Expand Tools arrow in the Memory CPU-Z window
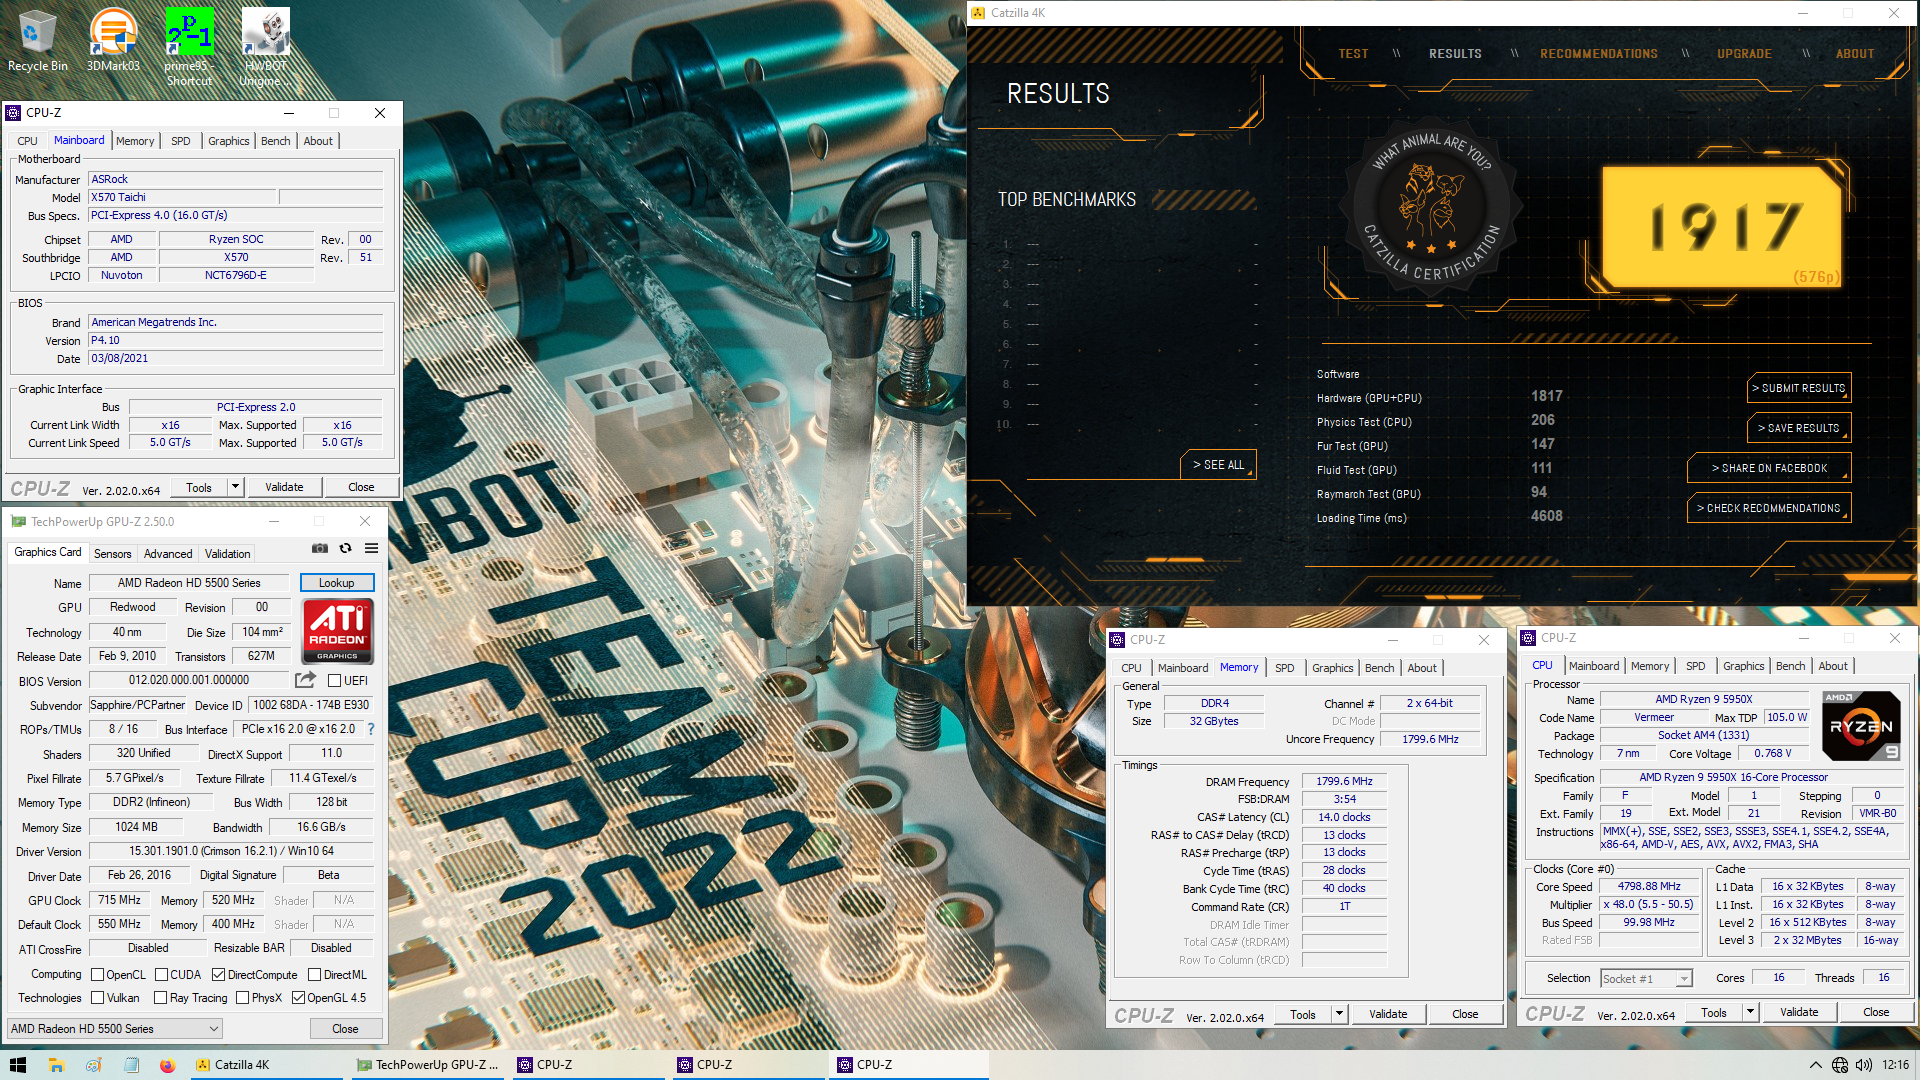Image resolution: width=1920 pixels, height=1080 pixels. pyautogui.click(x=1340, y=1014)
